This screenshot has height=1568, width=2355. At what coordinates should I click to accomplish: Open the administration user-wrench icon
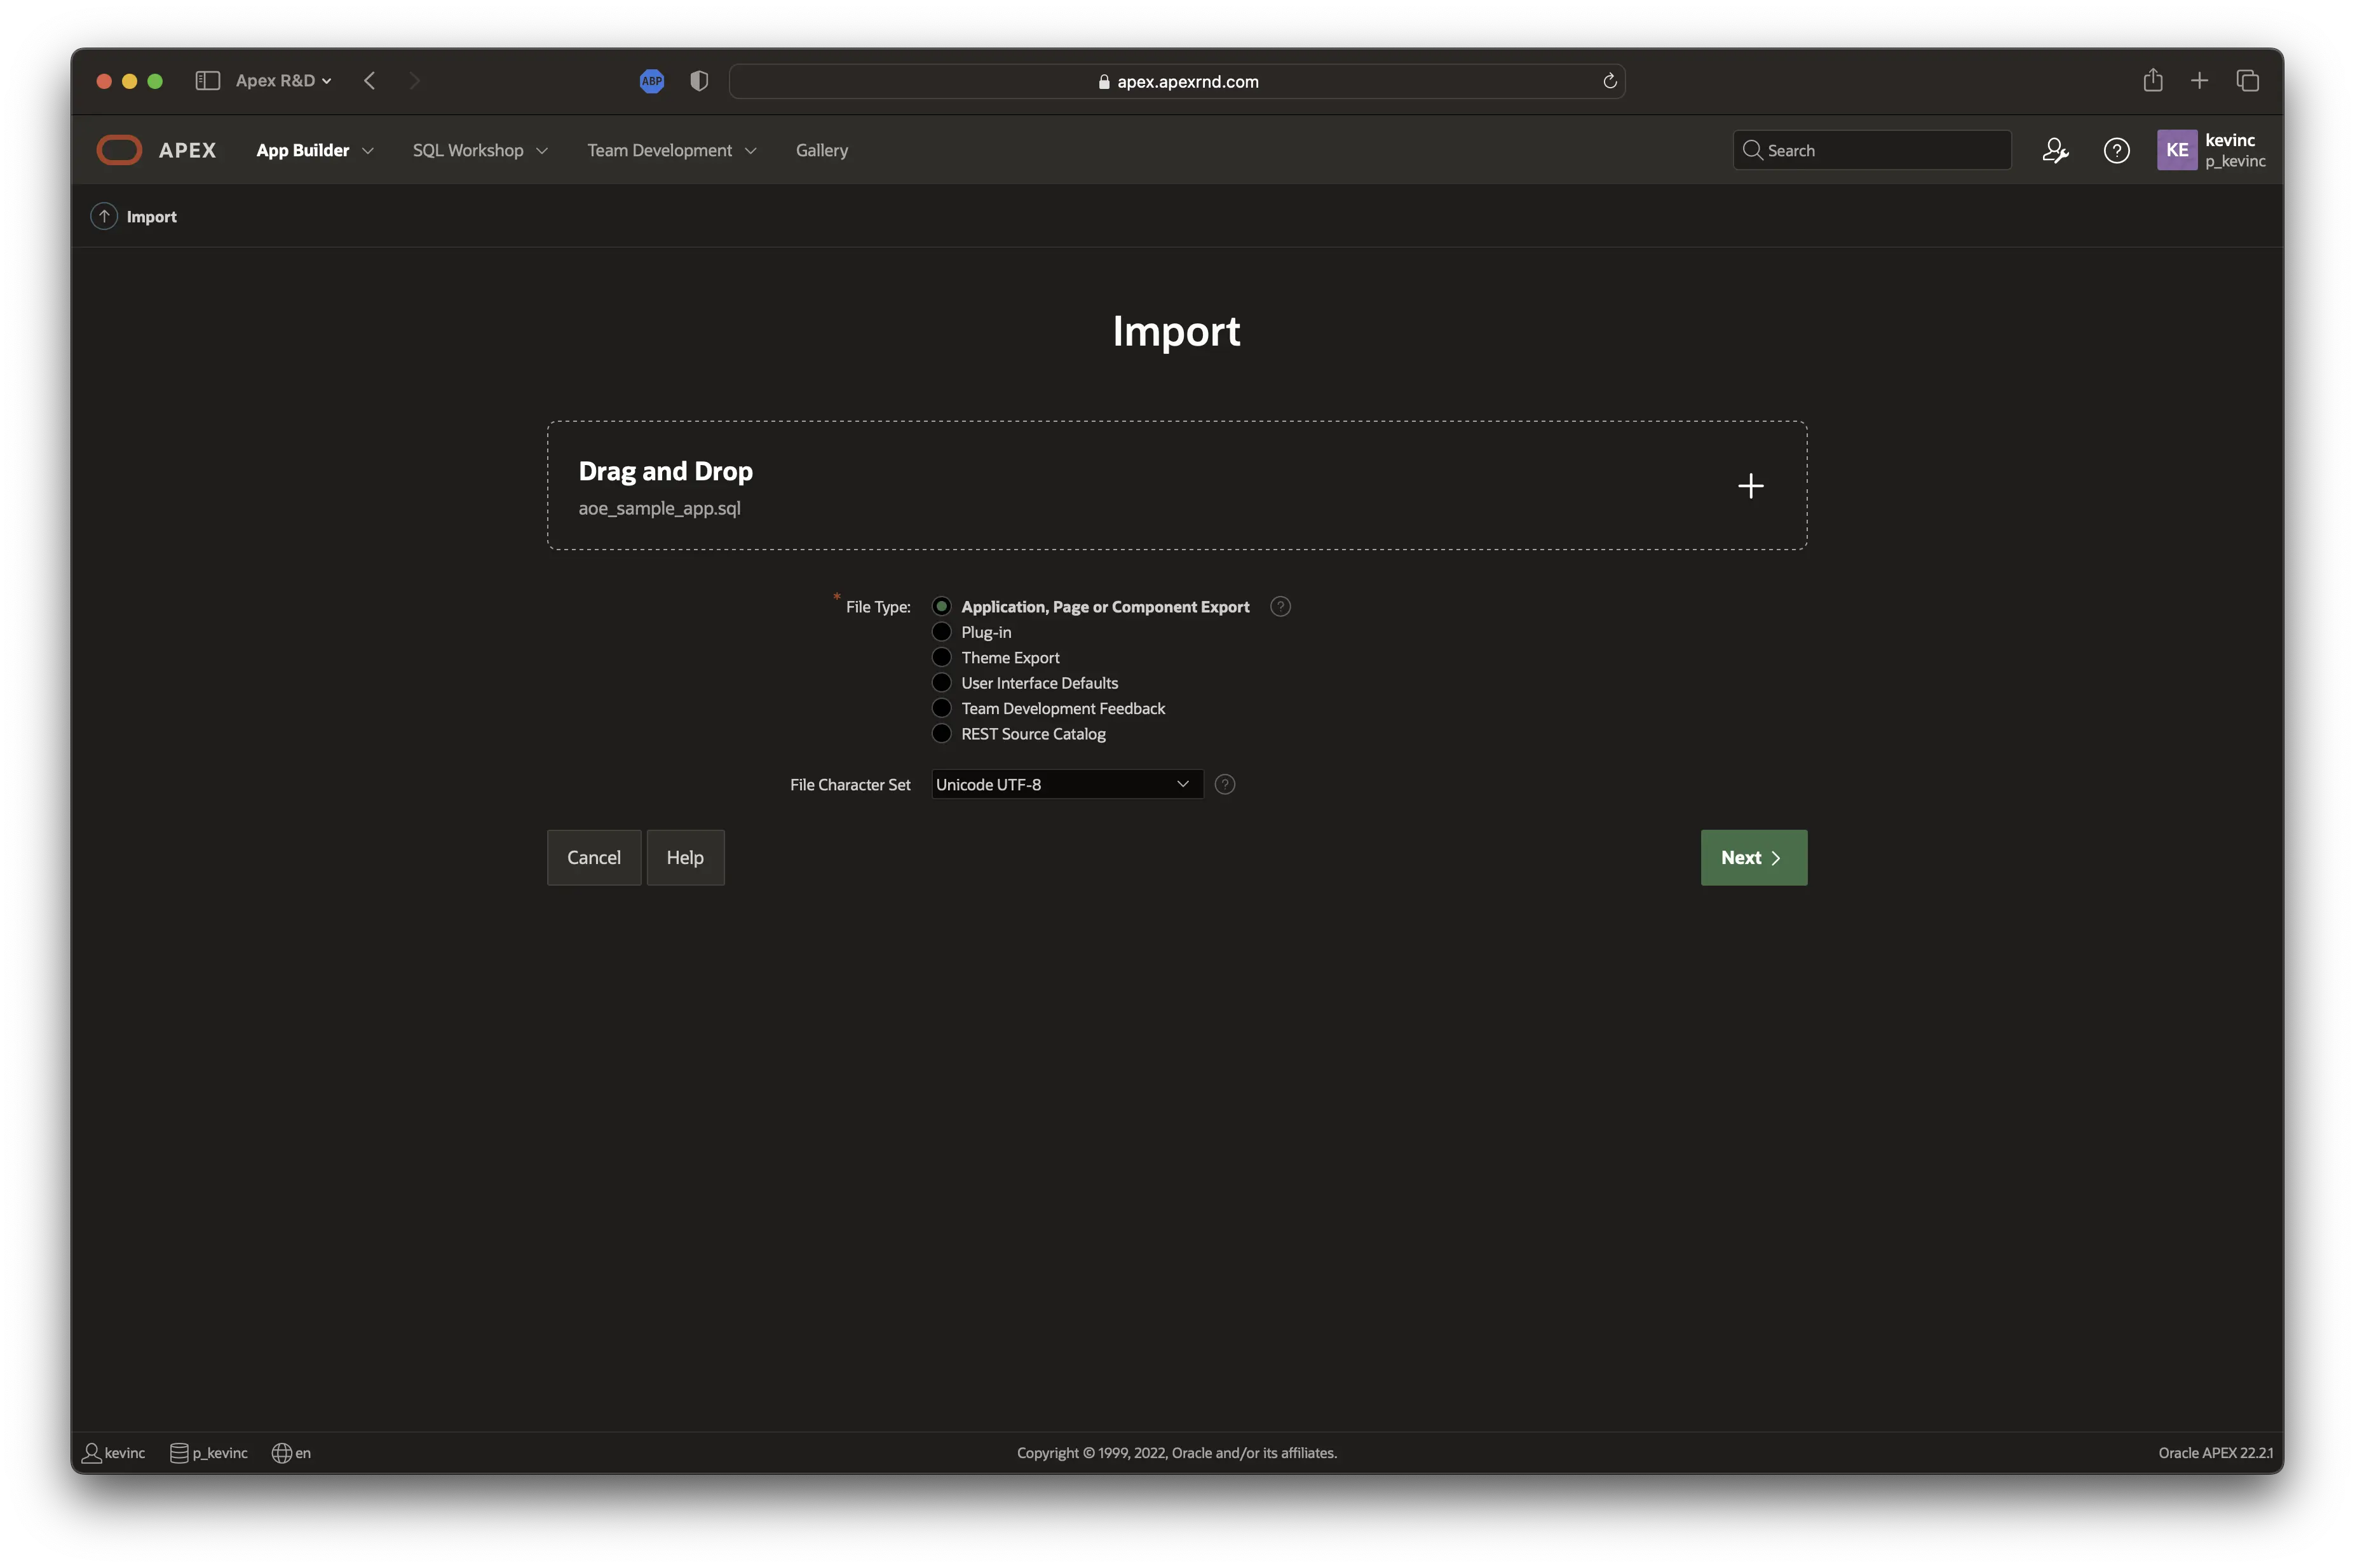2055,150
